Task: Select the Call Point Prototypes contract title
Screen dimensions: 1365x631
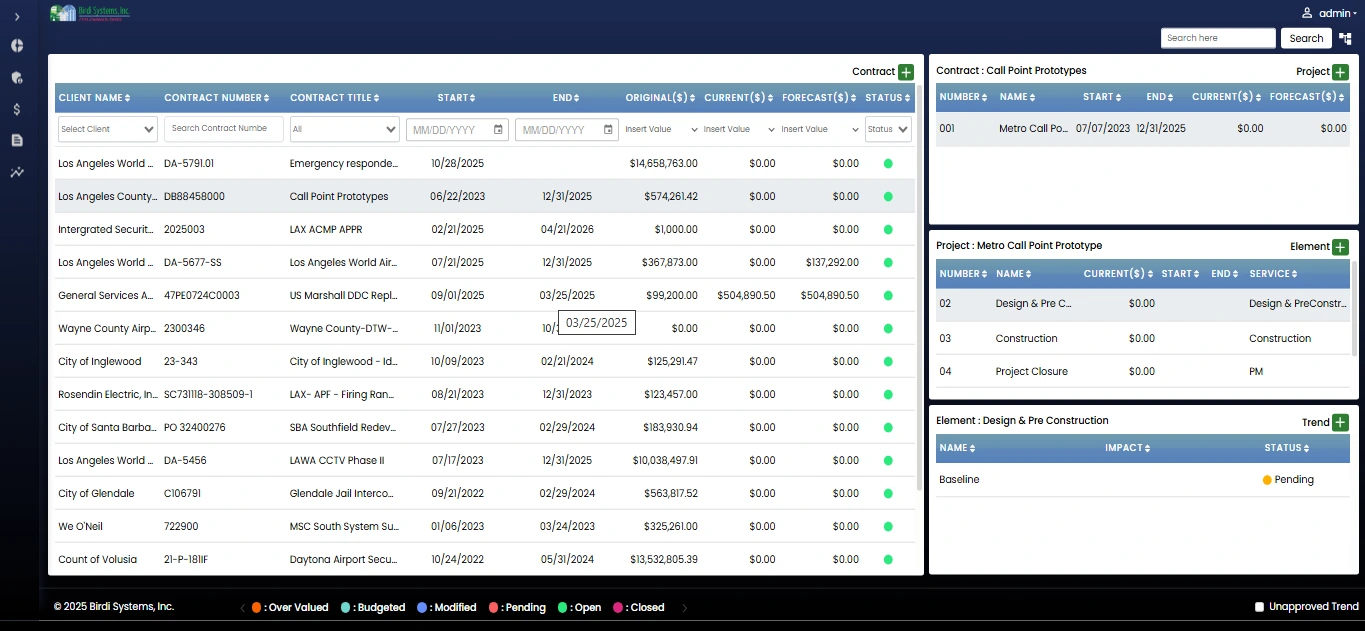Action: (339, 196)
